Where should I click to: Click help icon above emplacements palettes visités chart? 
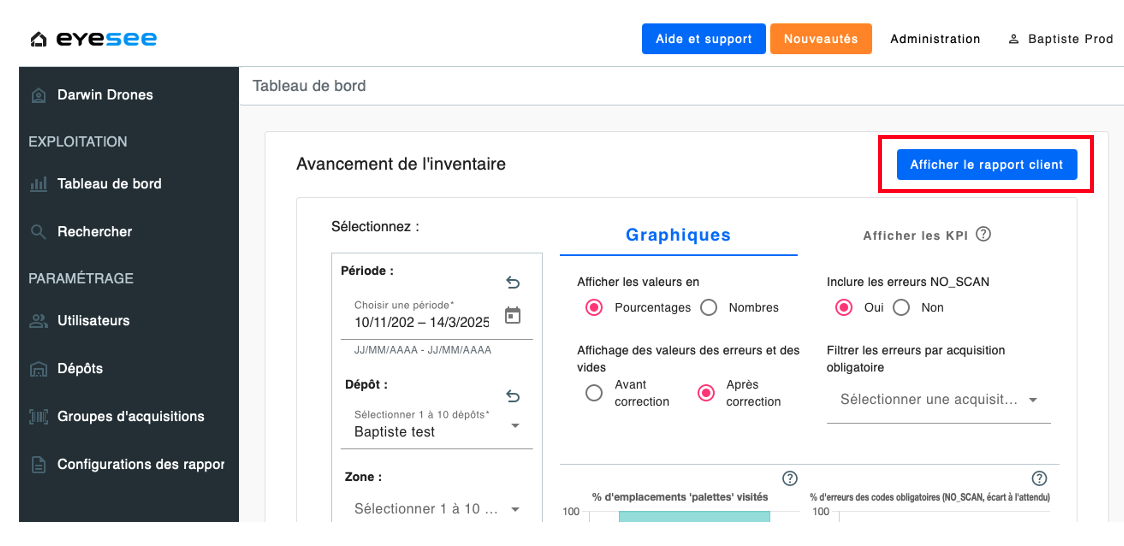(x=790, y=479)
